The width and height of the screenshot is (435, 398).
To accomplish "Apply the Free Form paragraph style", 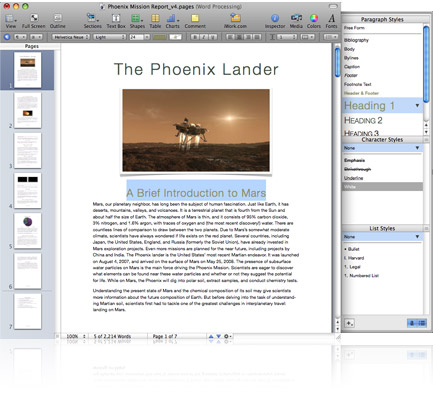I will tap(354, 28).
